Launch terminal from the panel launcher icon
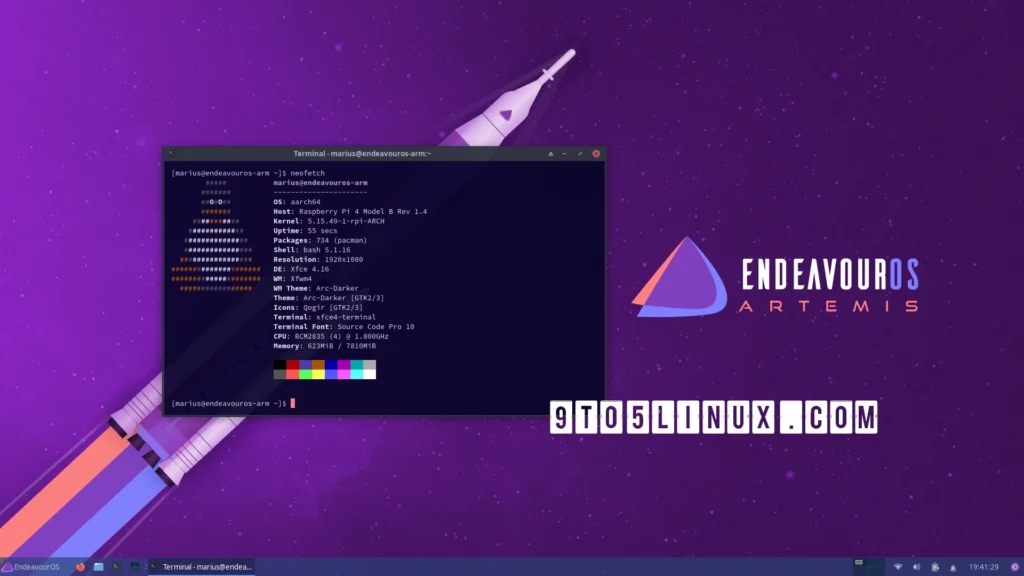This screenshot has width=1024, height=576. point(116,567)
